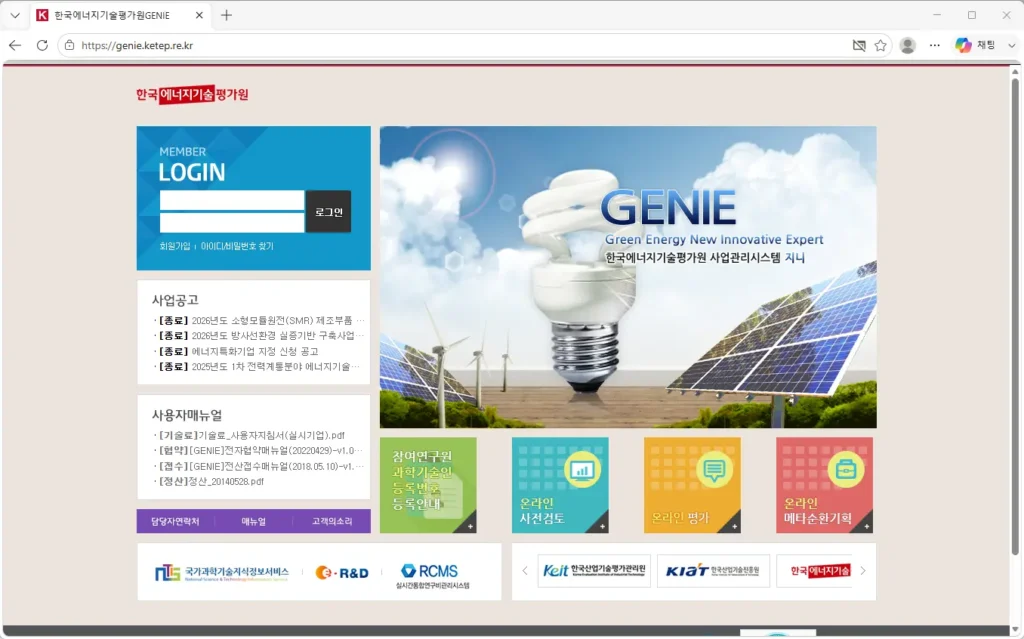Image resolution: width=1024 pixels, height=639 pixels.
Task: Expand the Copilot sidebar dropdown chevron
Action: click(1011, 45)
